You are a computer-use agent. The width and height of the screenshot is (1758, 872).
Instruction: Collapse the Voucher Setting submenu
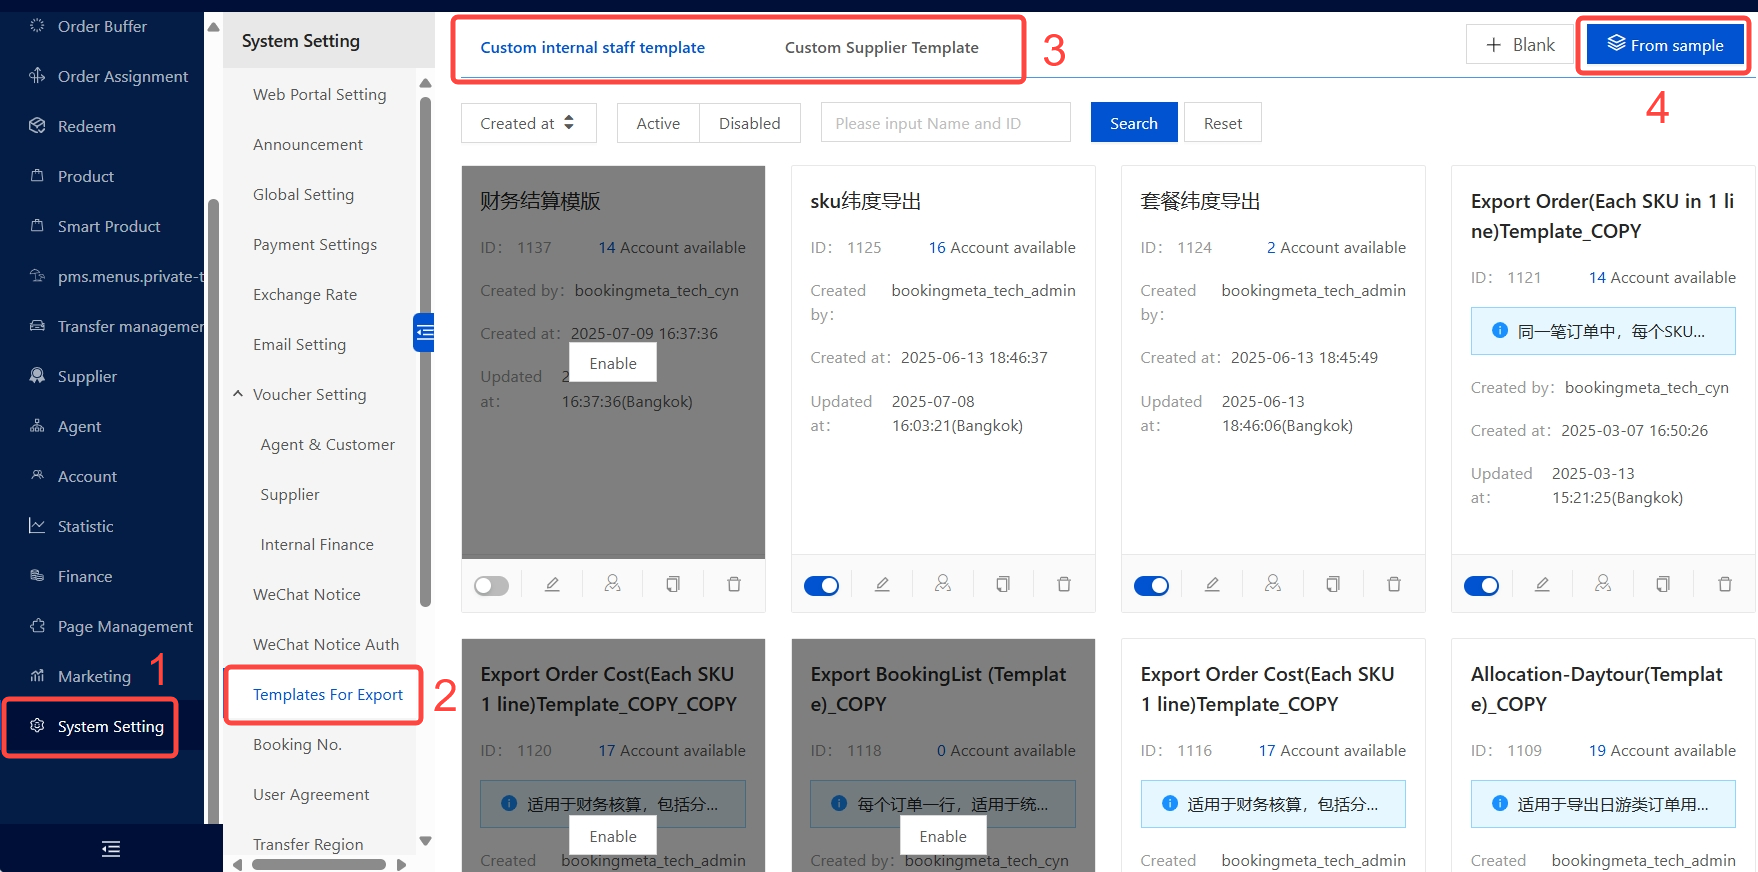point(238,394)
